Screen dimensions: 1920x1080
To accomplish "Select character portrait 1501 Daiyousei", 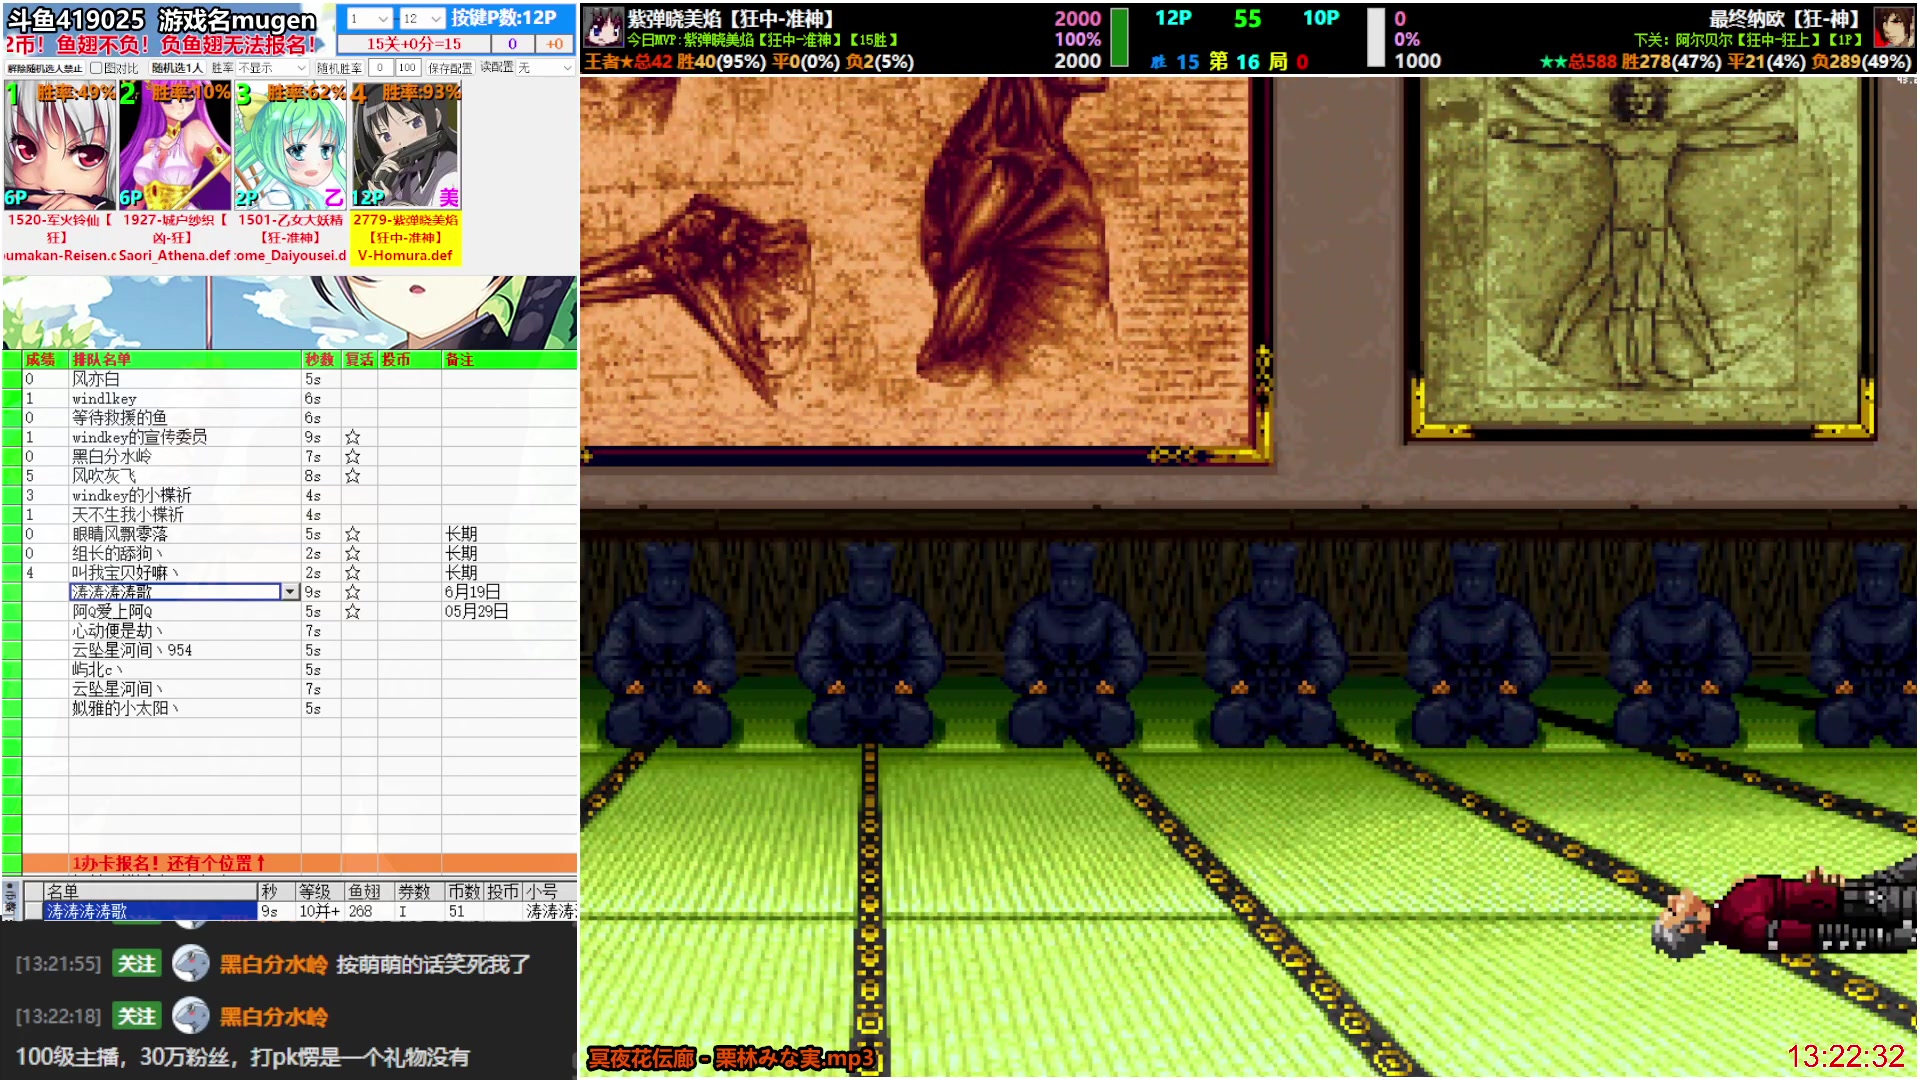I will pyautogui.click(x=291, y=146).
